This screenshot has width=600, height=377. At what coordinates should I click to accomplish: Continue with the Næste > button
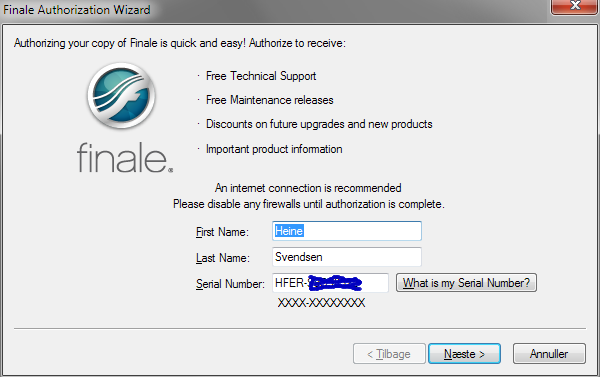point(464,354)
